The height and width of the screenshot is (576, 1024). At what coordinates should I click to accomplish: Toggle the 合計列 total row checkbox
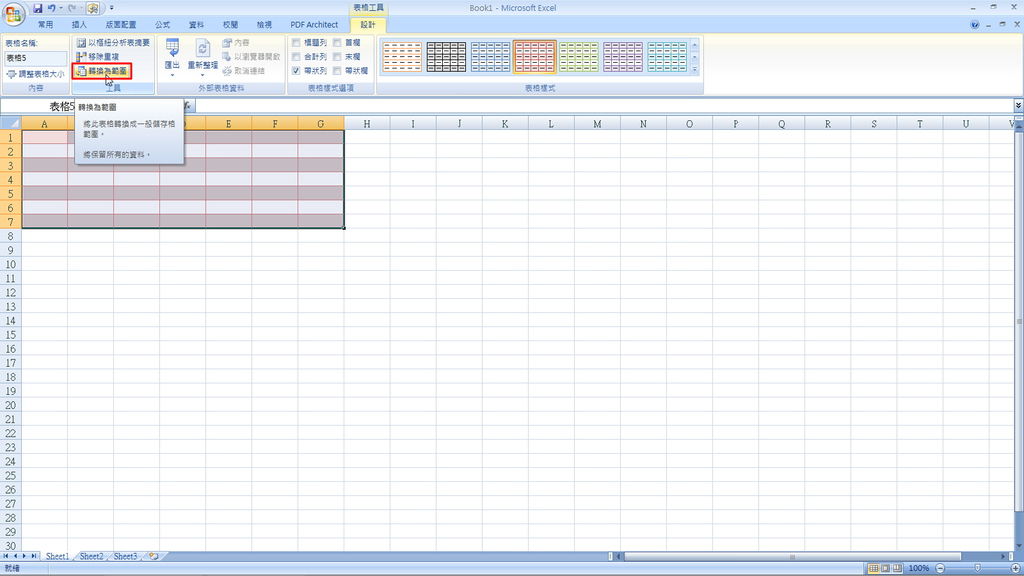click(x=296, y=57)
